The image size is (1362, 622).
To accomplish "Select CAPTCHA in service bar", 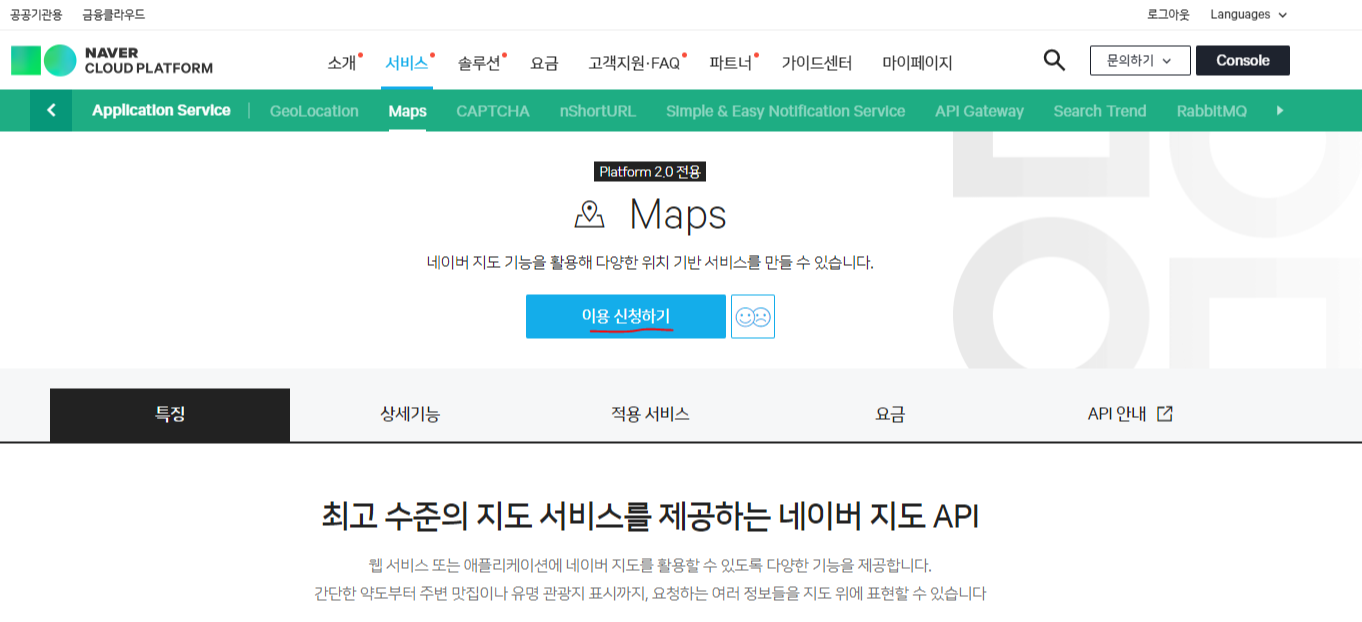I will [493, 111].
